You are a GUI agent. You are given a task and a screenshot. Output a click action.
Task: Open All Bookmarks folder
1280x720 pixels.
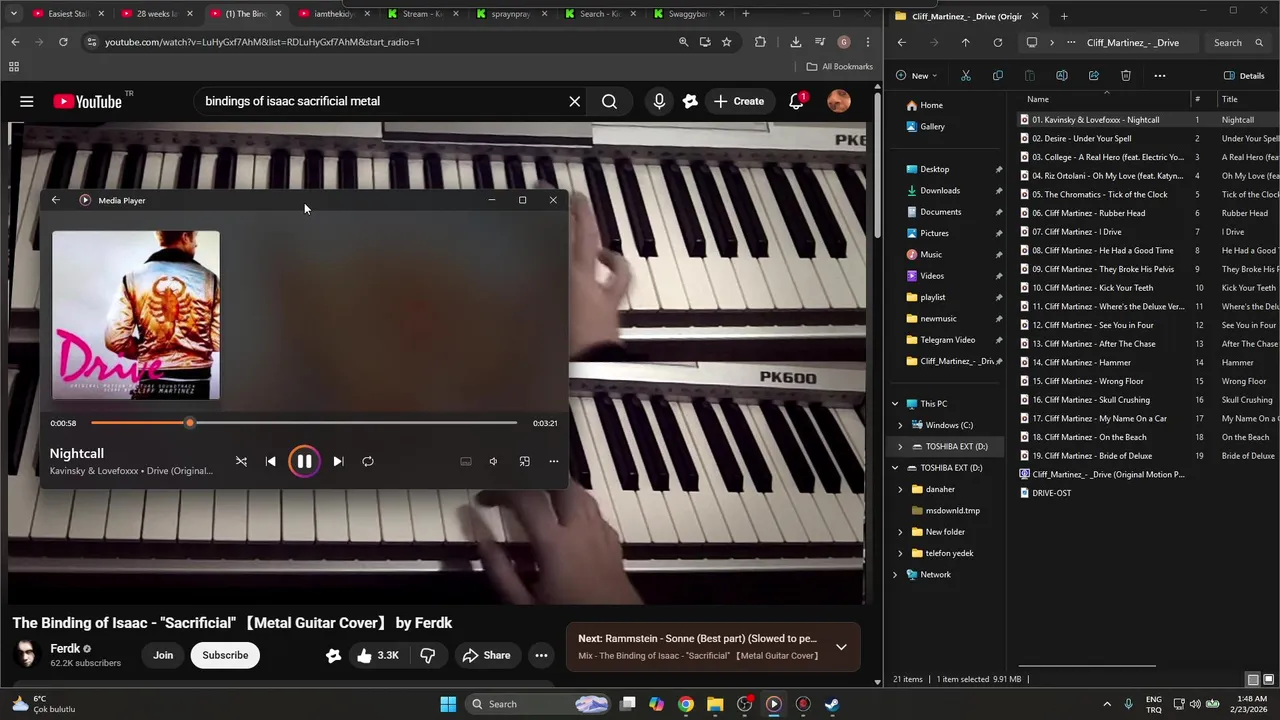pyautogui.click(x=840, y=67)
